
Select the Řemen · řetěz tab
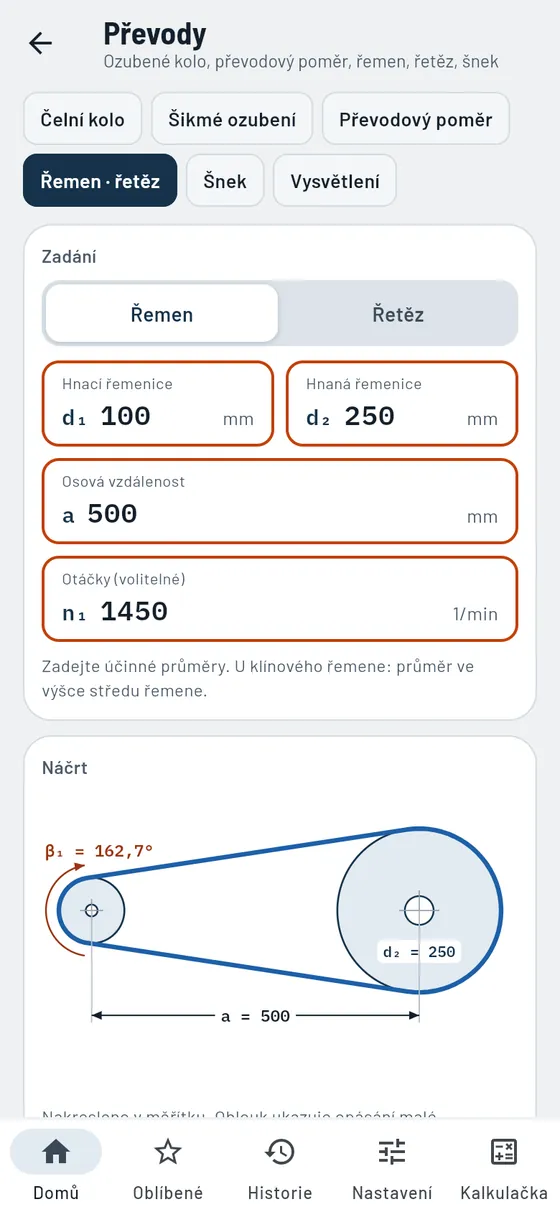[100, 181]
